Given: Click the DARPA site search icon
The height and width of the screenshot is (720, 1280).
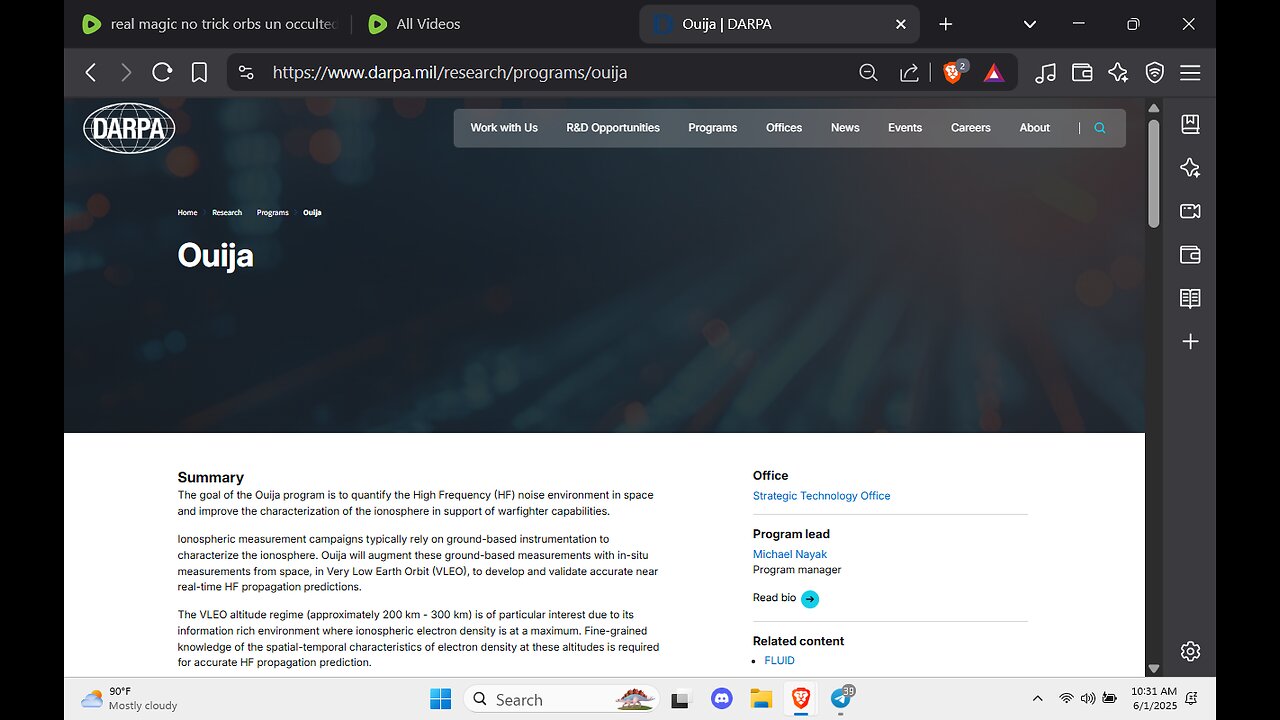Looking at the screenshot, I should pos(1100,128).
